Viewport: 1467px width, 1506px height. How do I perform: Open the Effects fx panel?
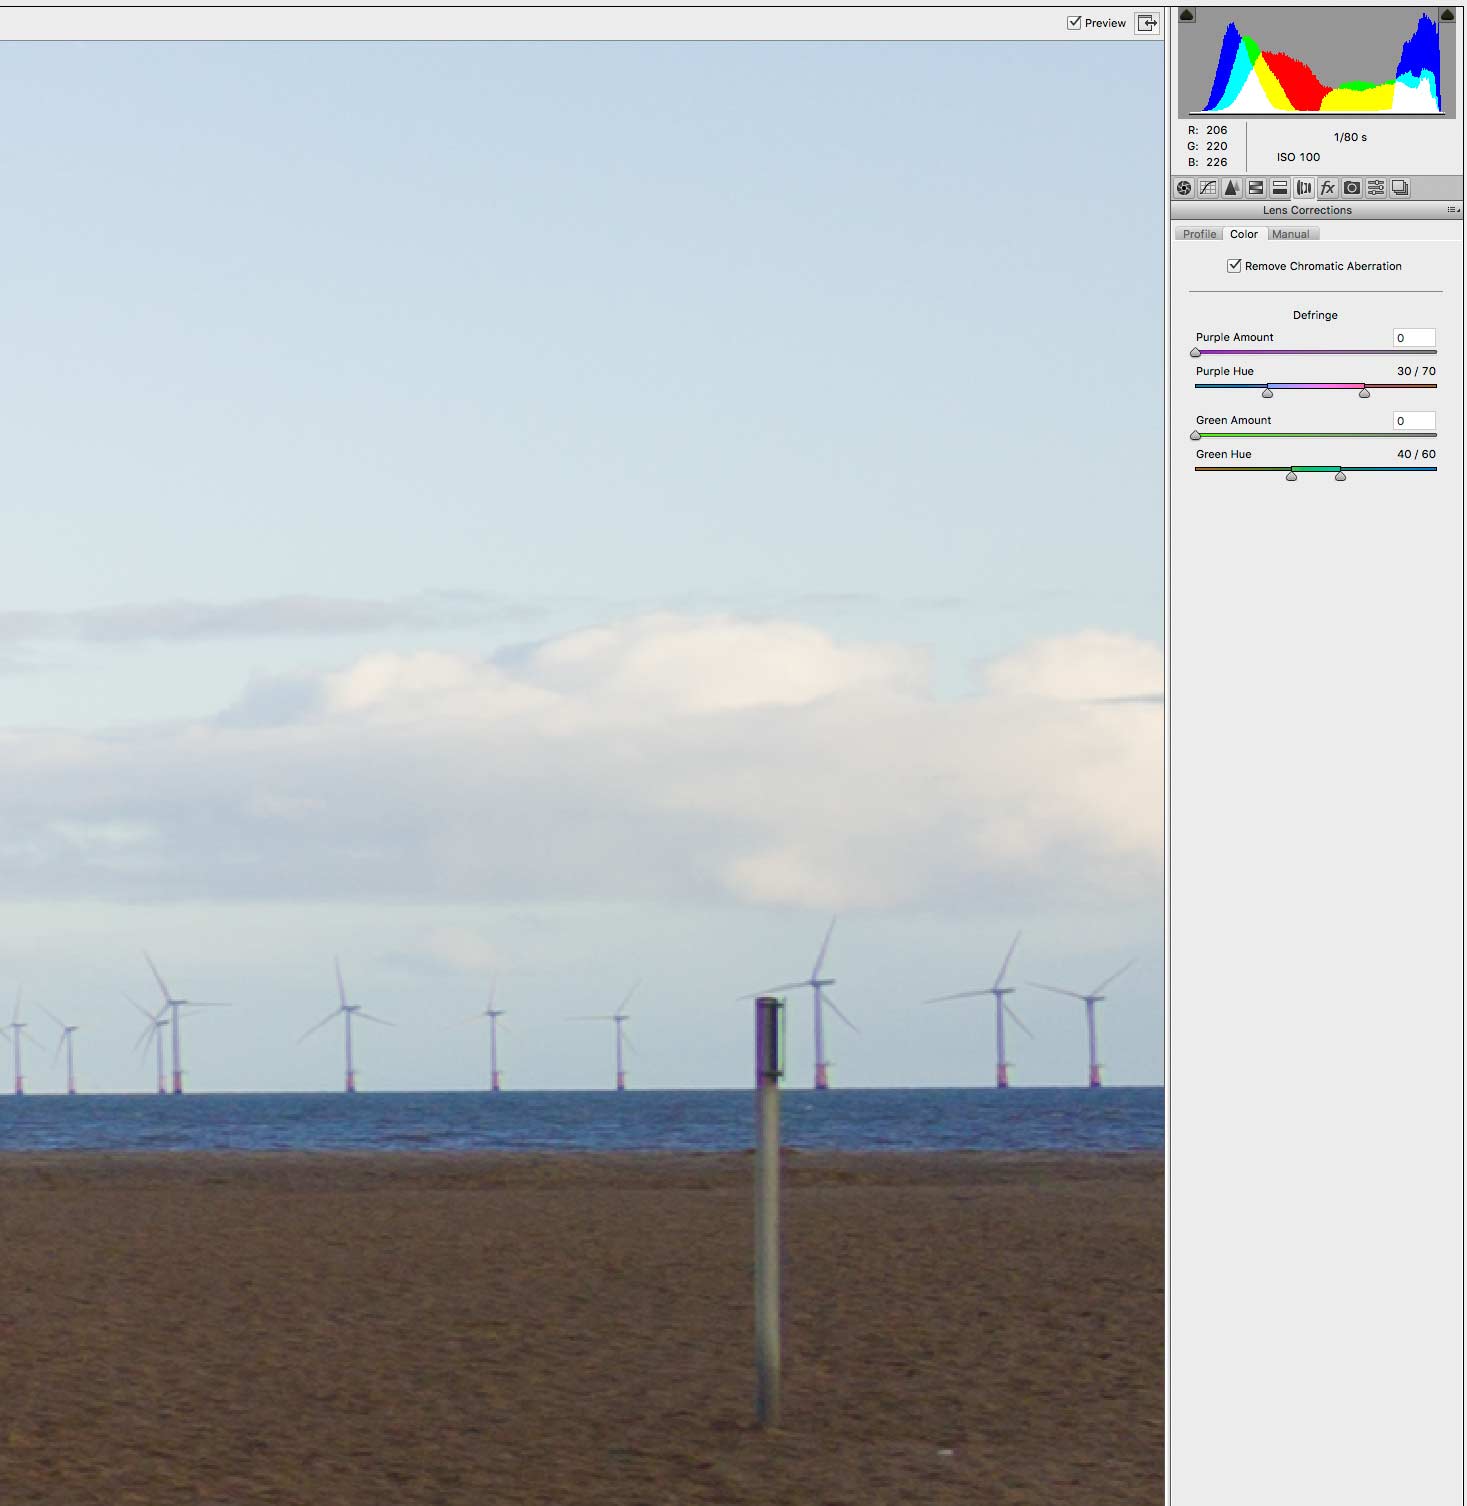(x=1328, y=188)
